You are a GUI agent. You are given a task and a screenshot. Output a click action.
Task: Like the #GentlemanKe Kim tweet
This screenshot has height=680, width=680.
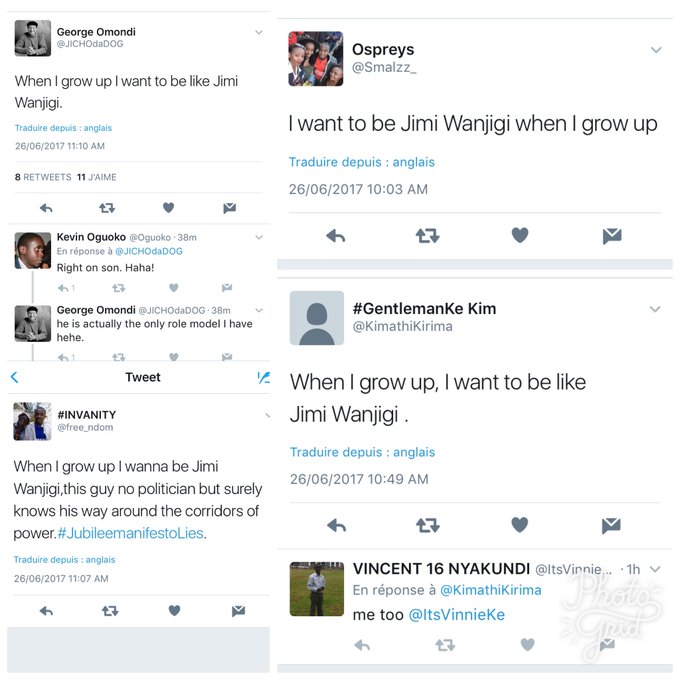(x=520, y=525)
